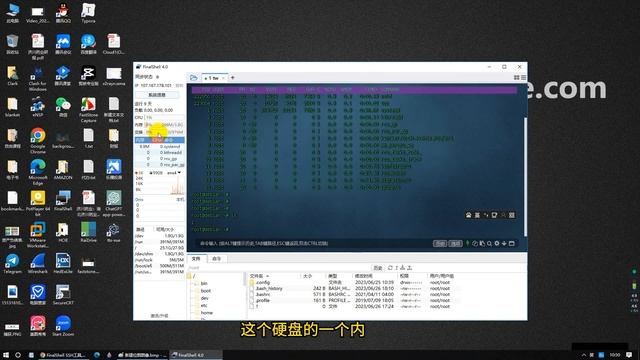Switch to the 文件 tab in bottom panel
Viewport: 640px width, 360px height.
pos(196,259)
